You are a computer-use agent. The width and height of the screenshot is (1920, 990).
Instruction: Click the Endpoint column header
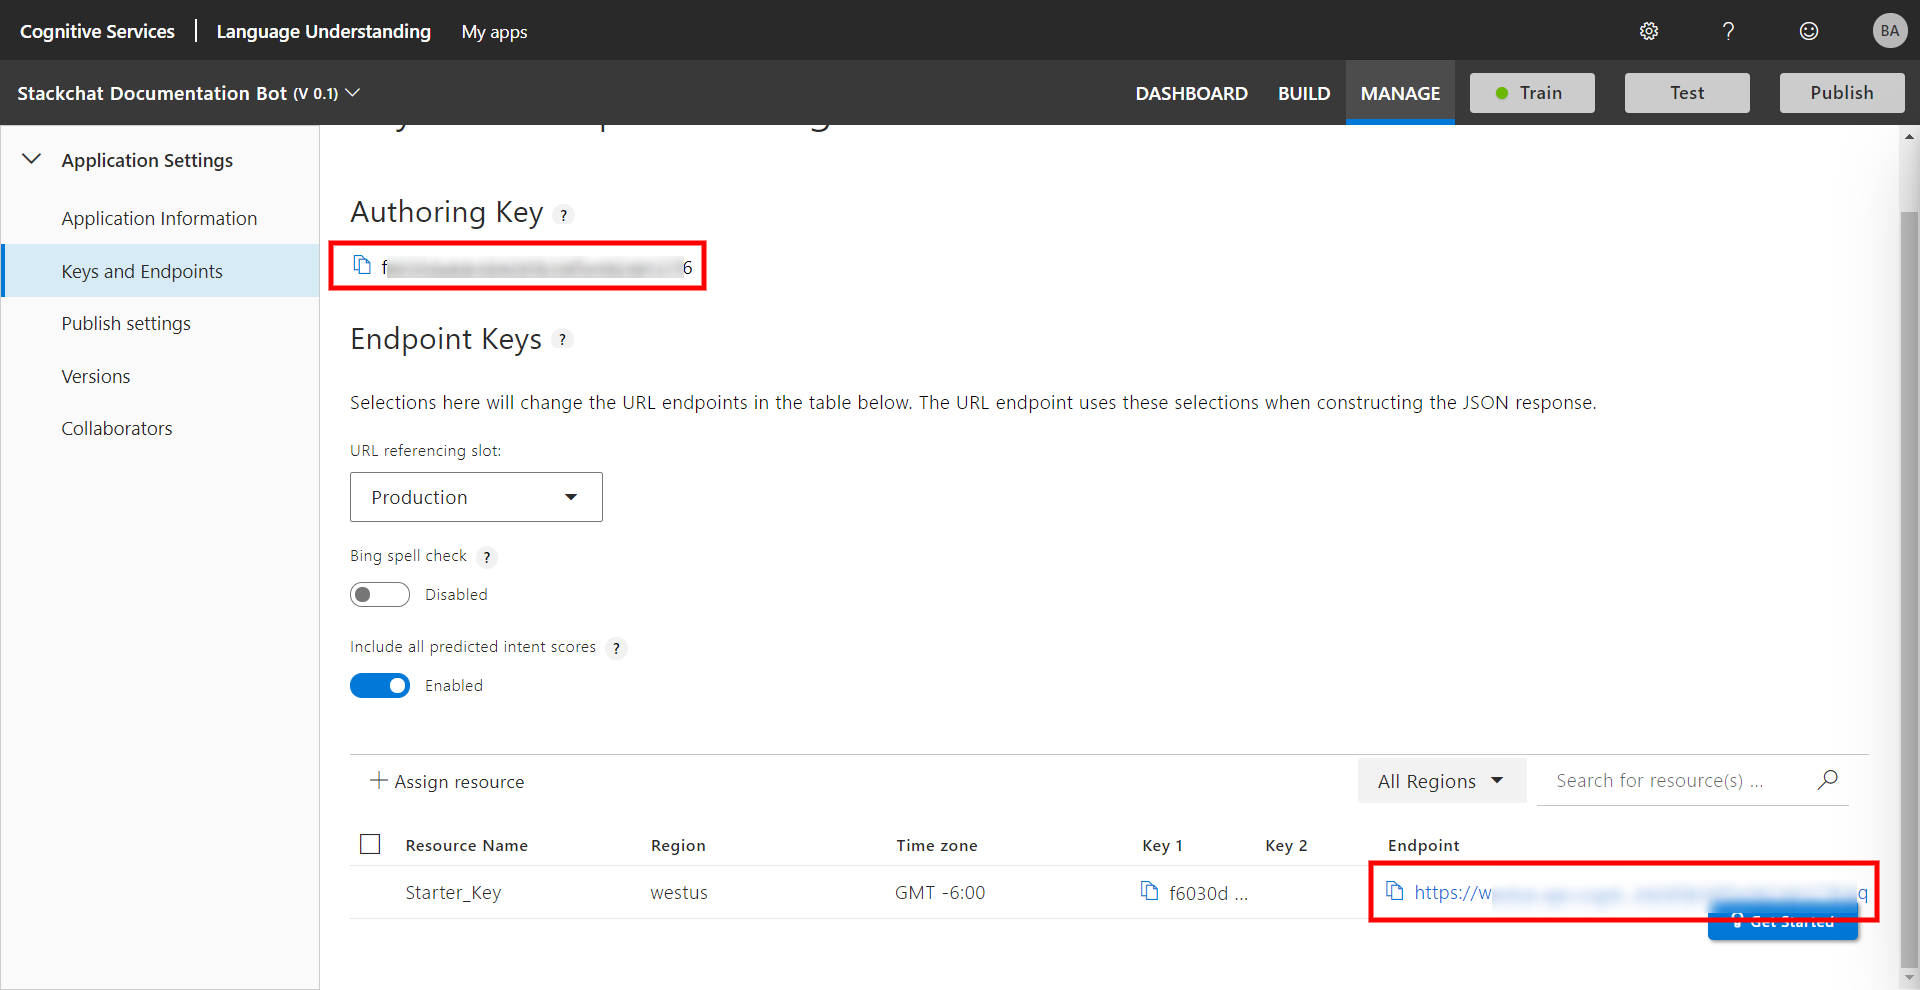coord(1423,845)
